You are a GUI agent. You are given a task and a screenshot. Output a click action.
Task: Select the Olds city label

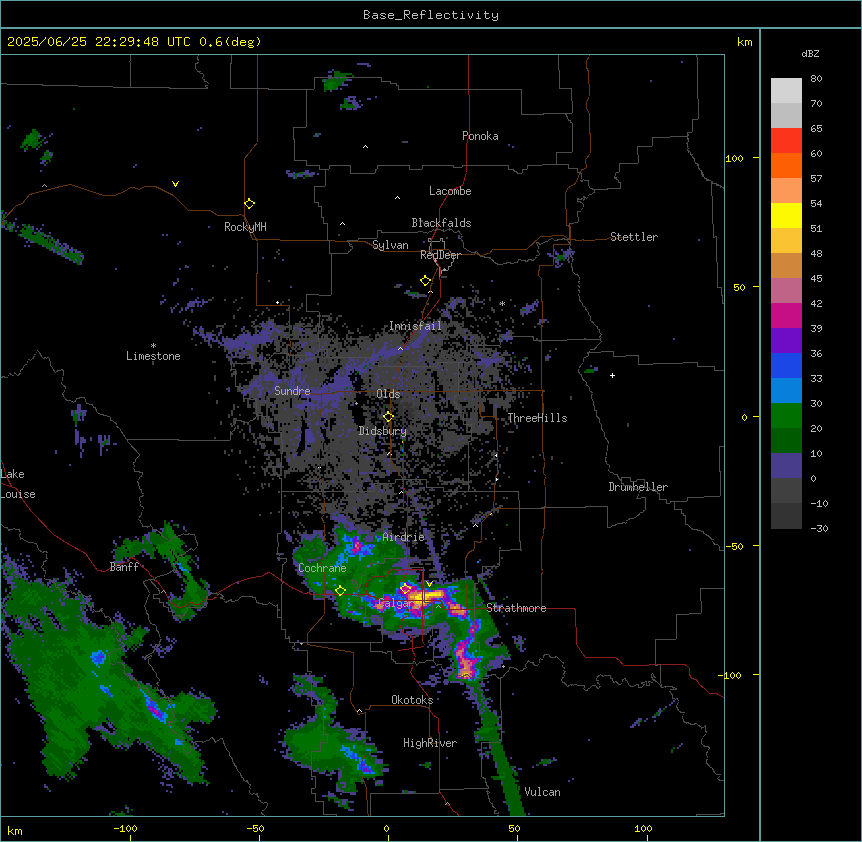(x=388, y=394)
